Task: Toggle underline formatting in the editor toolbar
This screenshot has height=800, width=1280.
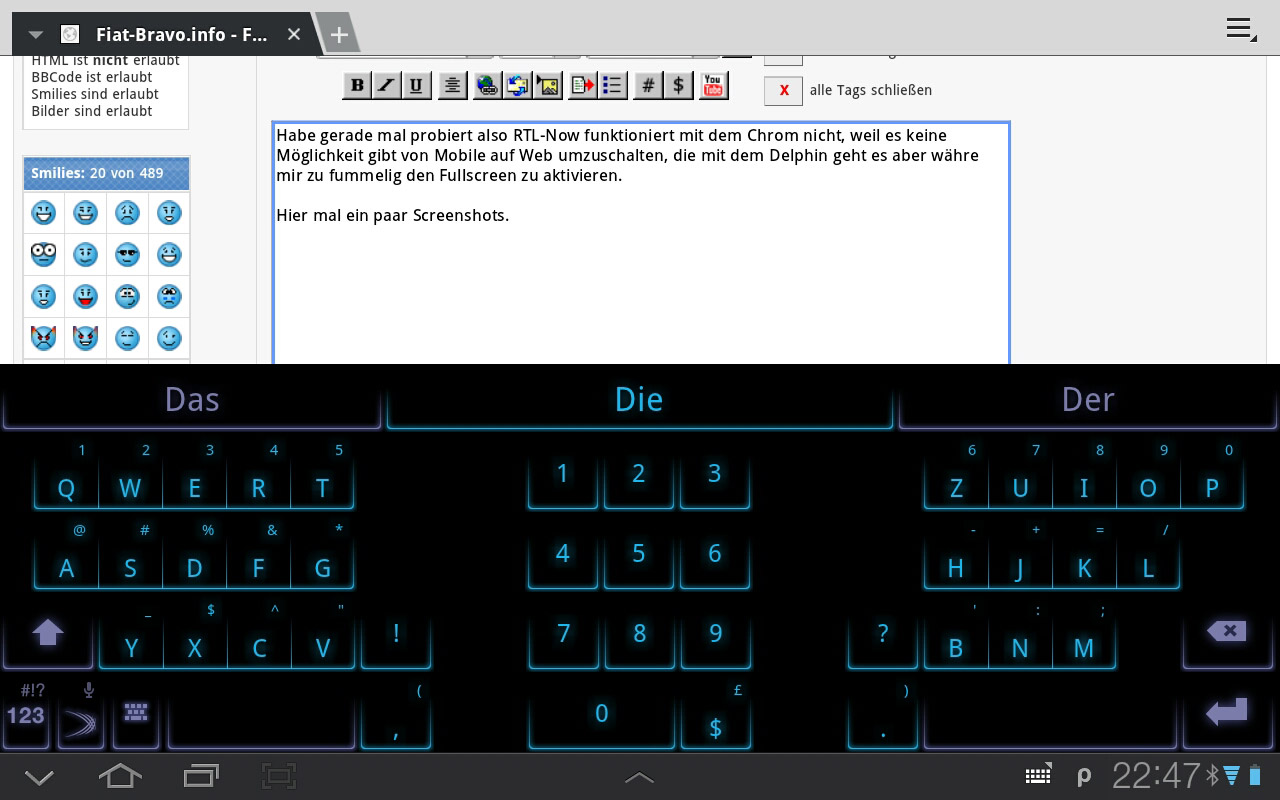Action: pyautogui.click(x=416, y=86)
